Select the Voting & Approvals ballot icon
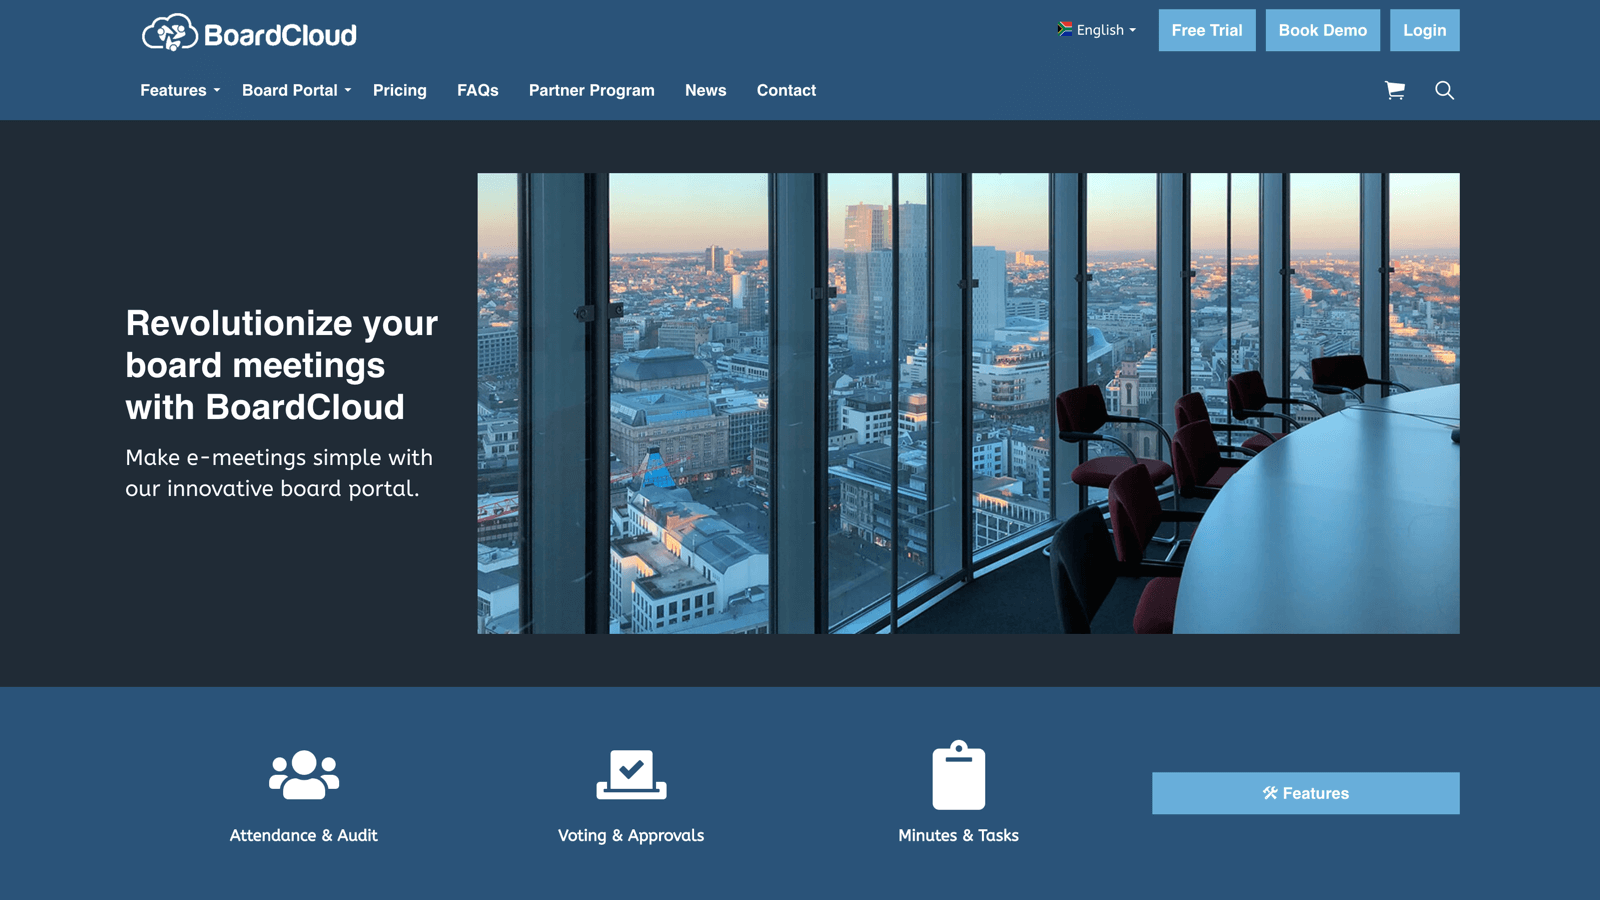1600x900 pixels. coord(630,772)
